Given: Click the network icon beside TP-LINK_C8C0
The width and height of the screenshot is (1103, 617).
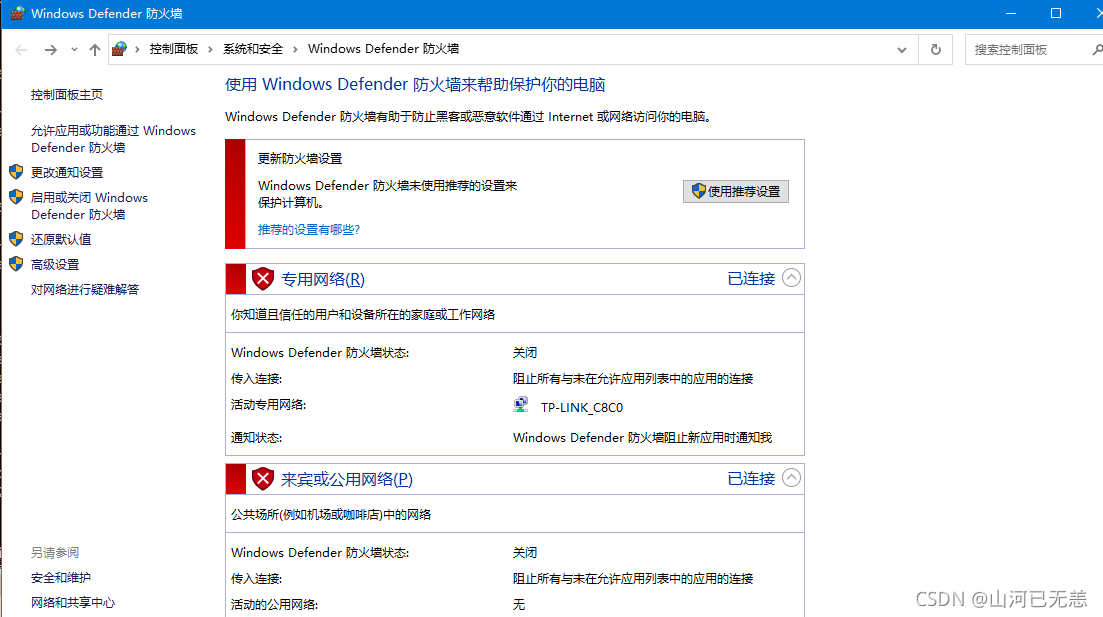Looking at the screenshot, I should pyautogui.click(x=521, y=405).
